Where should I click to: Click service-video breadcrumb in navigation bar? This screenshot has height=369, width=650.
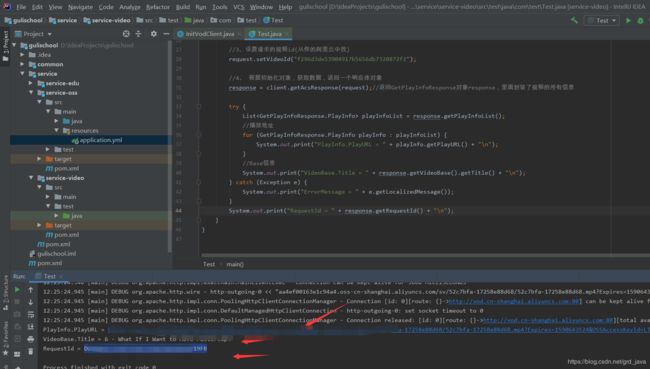pyautogui.click(x=107, y=20)
